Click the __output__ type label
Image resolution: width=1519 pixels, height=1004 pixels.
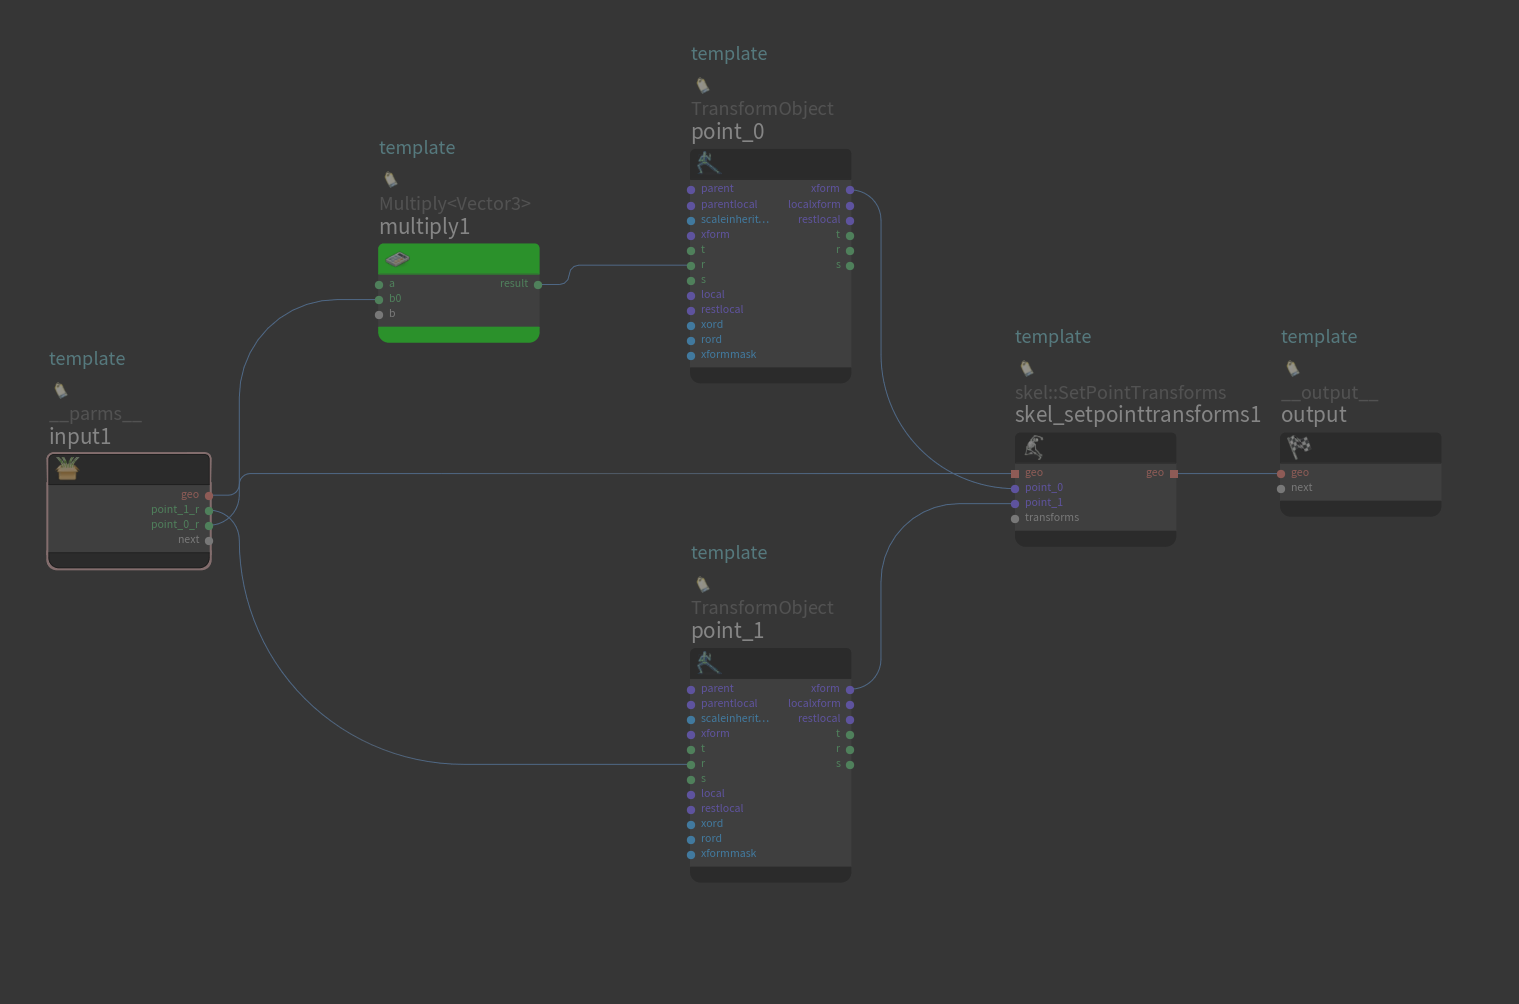point(1329,393)
